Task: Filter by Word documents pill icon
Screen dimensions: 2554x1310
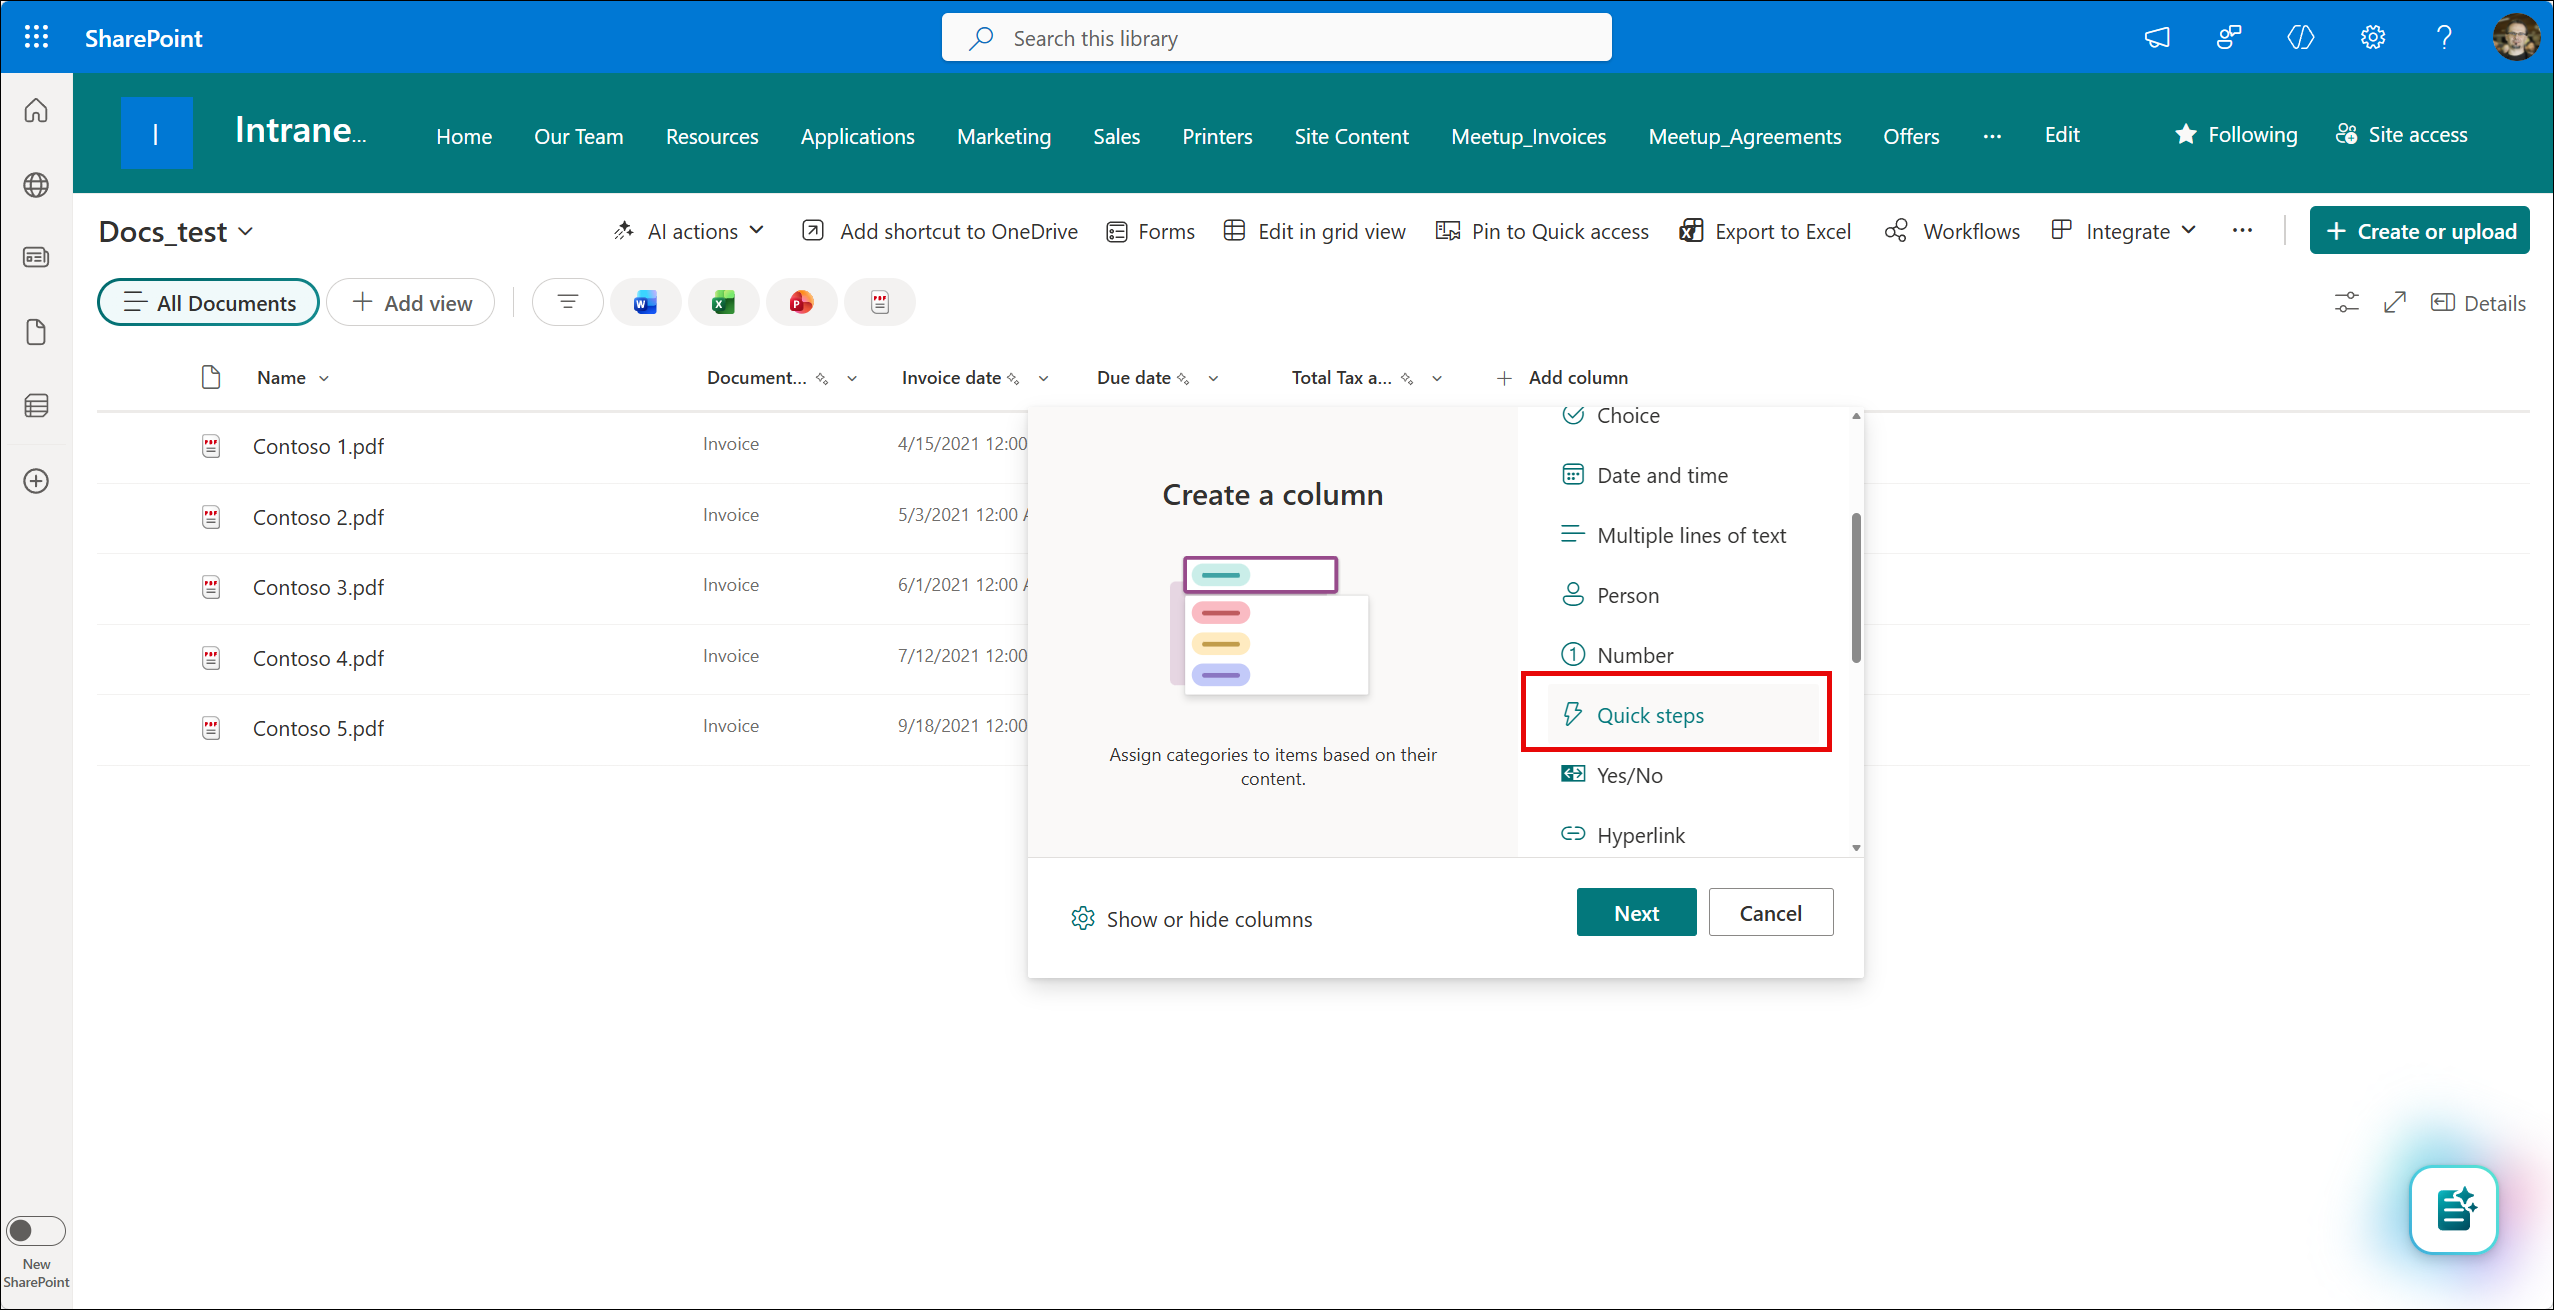Action: (645, 302)
